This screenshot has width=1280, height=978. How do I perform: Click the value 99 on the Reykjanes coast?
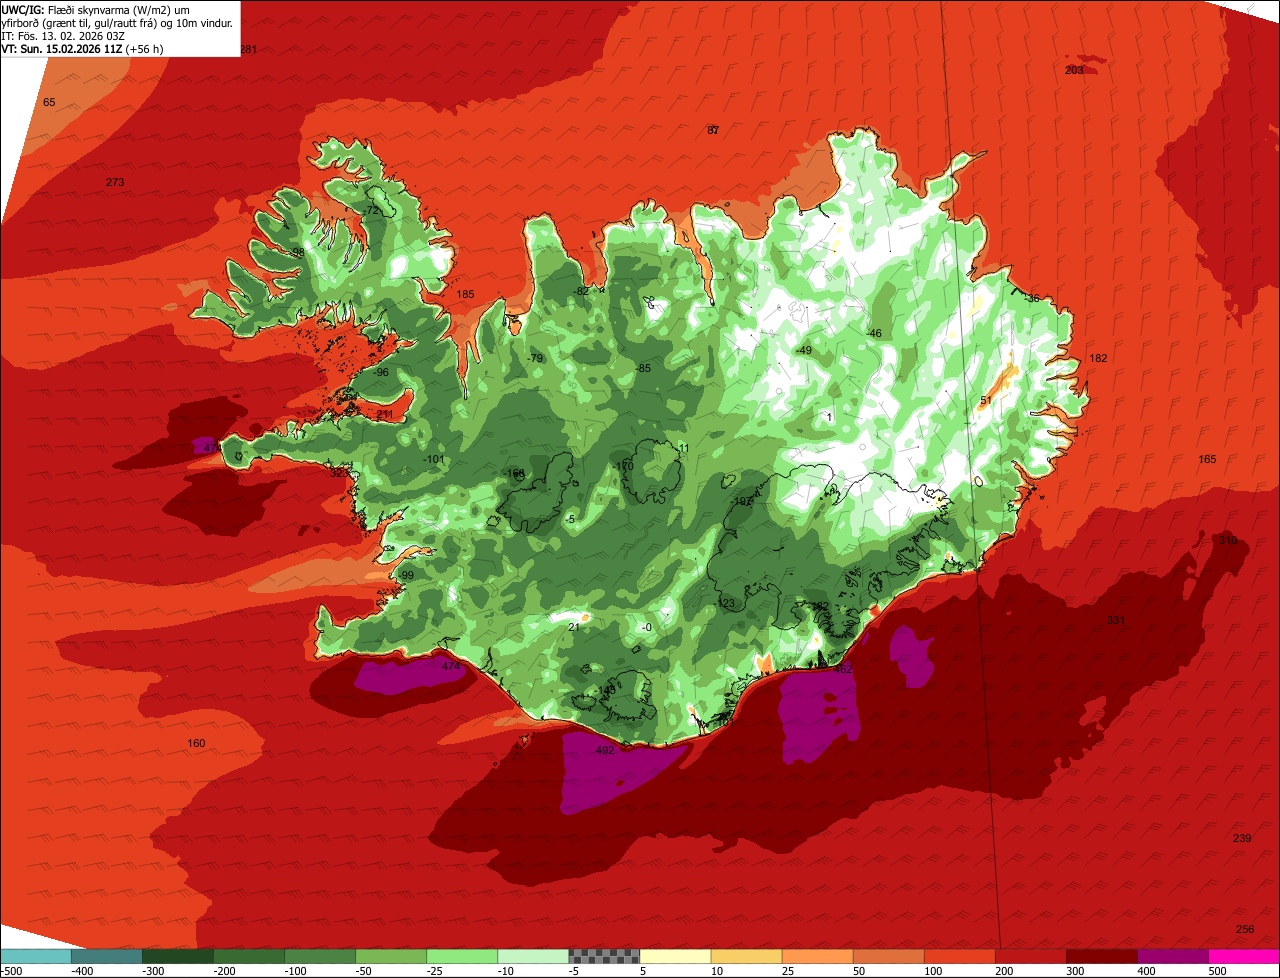pos(407,576)
